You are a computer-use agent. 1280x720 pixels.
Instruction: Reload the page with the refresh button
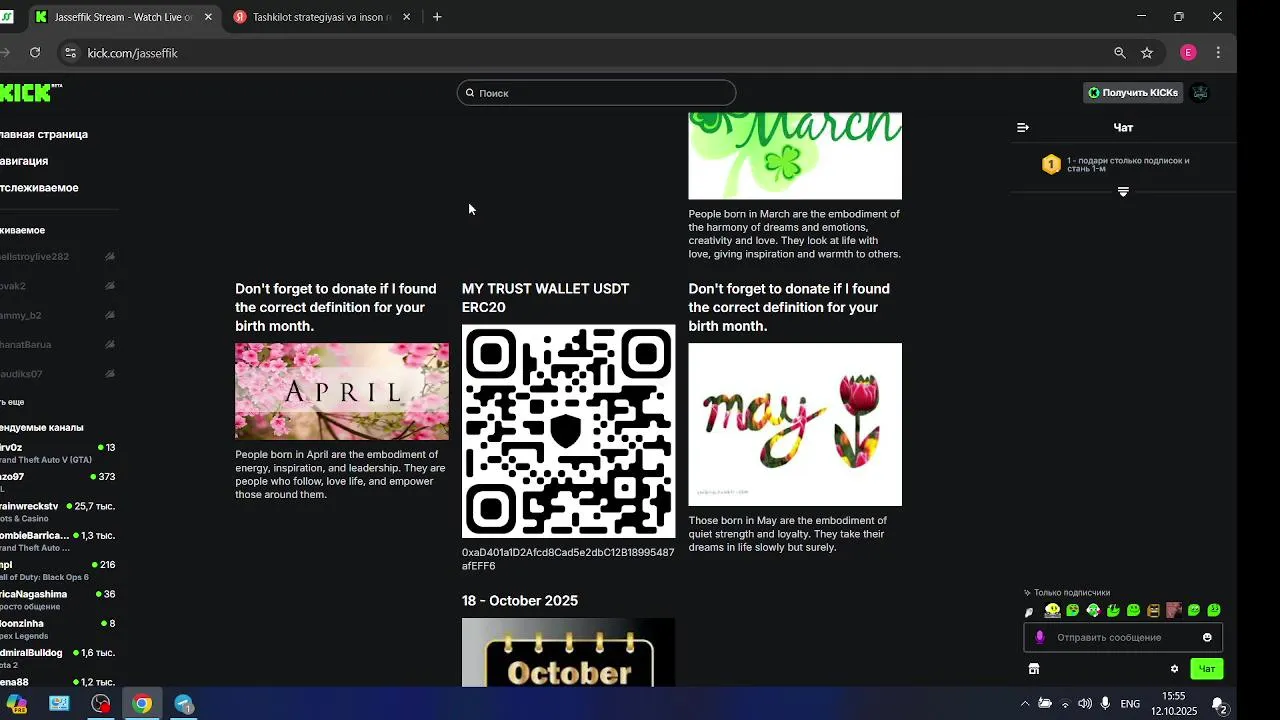35,53
